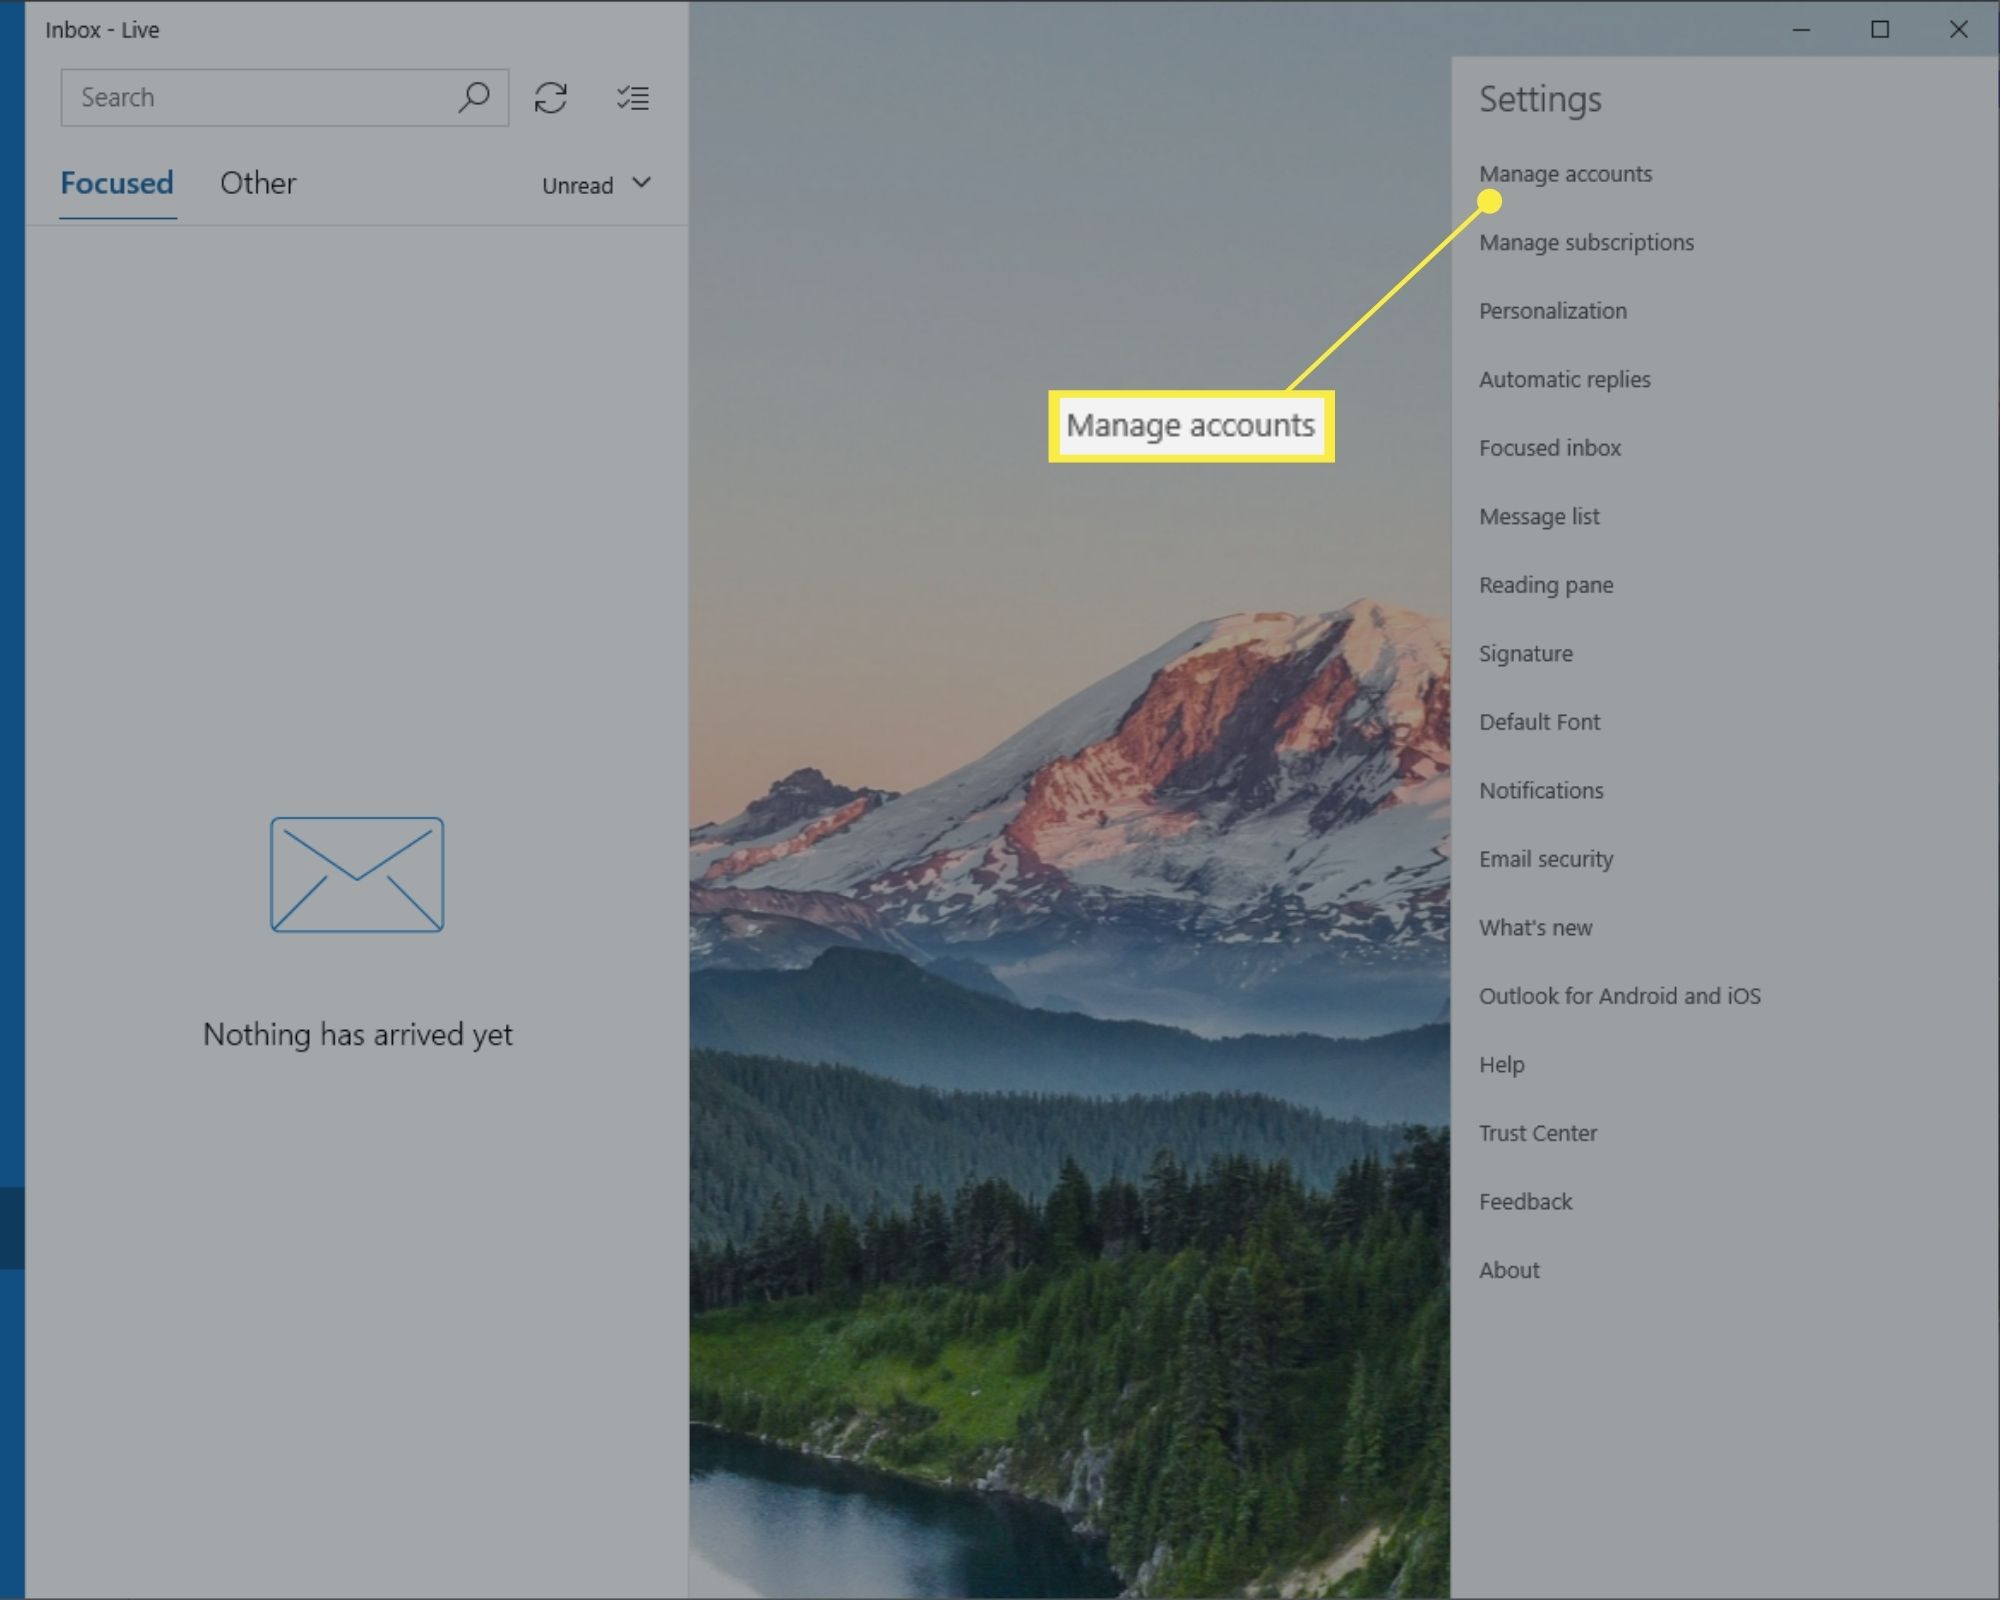
Task: Click the Sync/refresh mail icon
Action: pyautogui.click(x=550, y=98)
